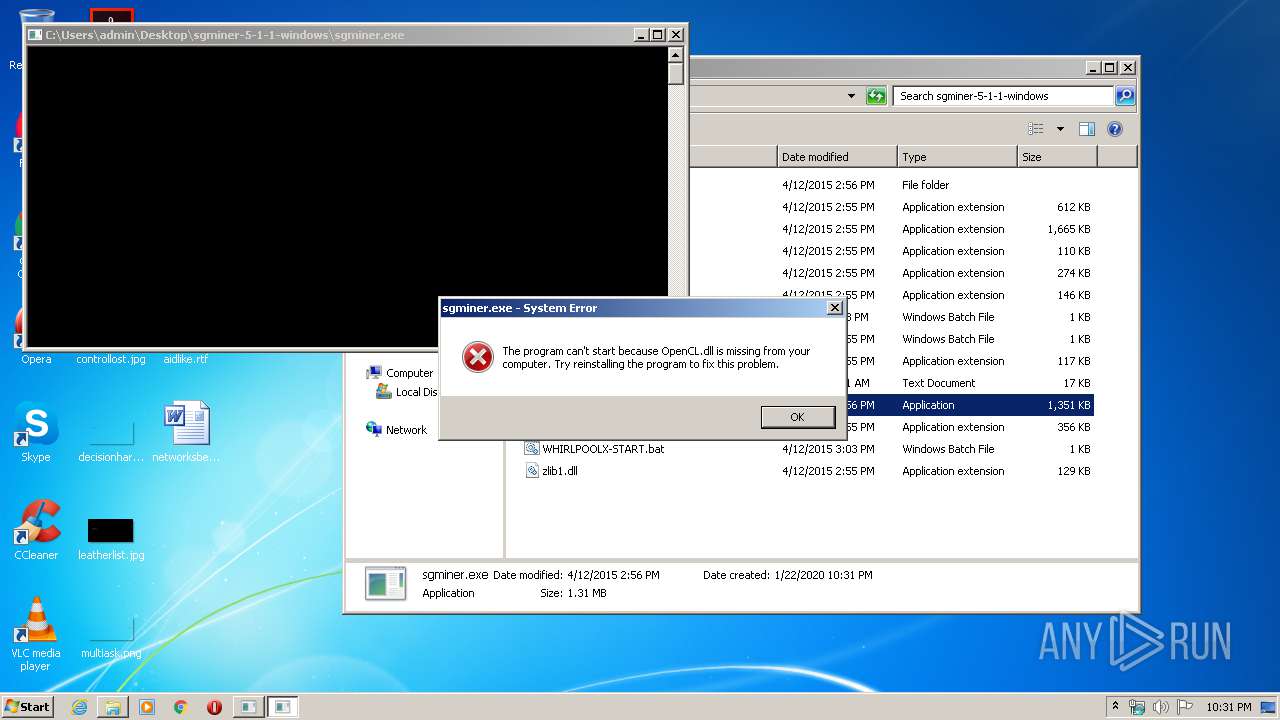Focus the Search sgminer-5-1-1-windows field
This screenshot has height=720, width=1280.
(x=1003, y=96)
